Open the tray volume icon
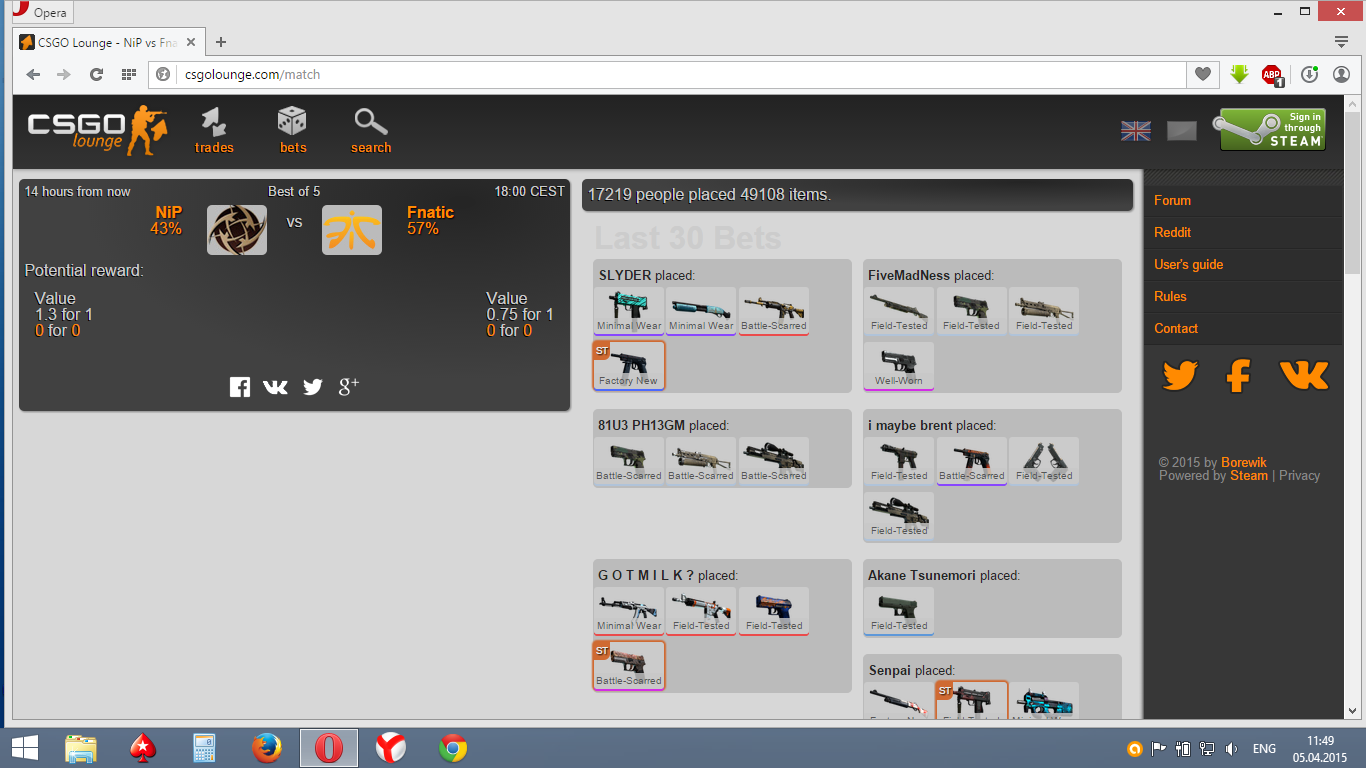Viewport: 1366px width, 768px height. coord(1231,748)
